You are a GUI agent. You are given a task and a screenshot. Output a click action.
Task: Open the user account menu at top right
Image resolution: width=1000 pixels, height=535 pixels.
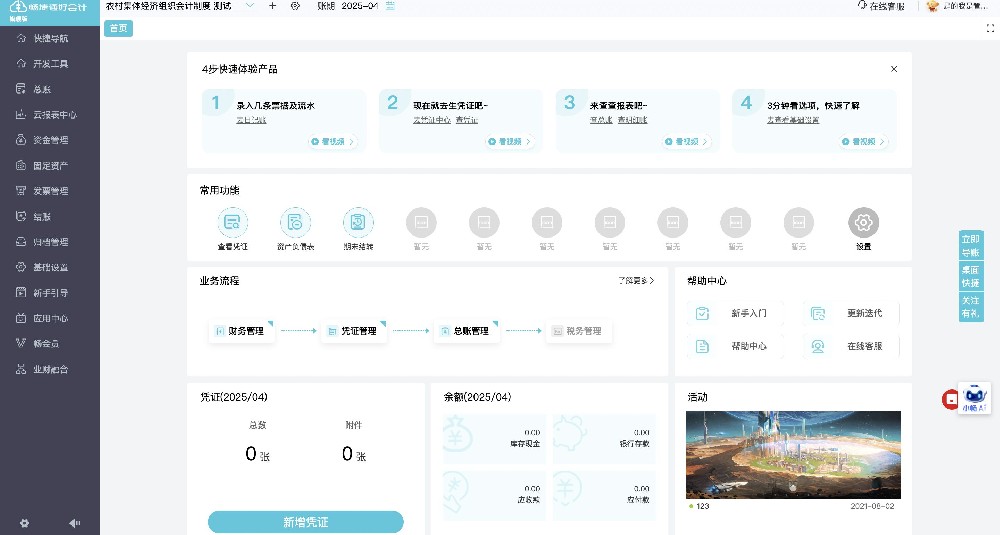958,6
